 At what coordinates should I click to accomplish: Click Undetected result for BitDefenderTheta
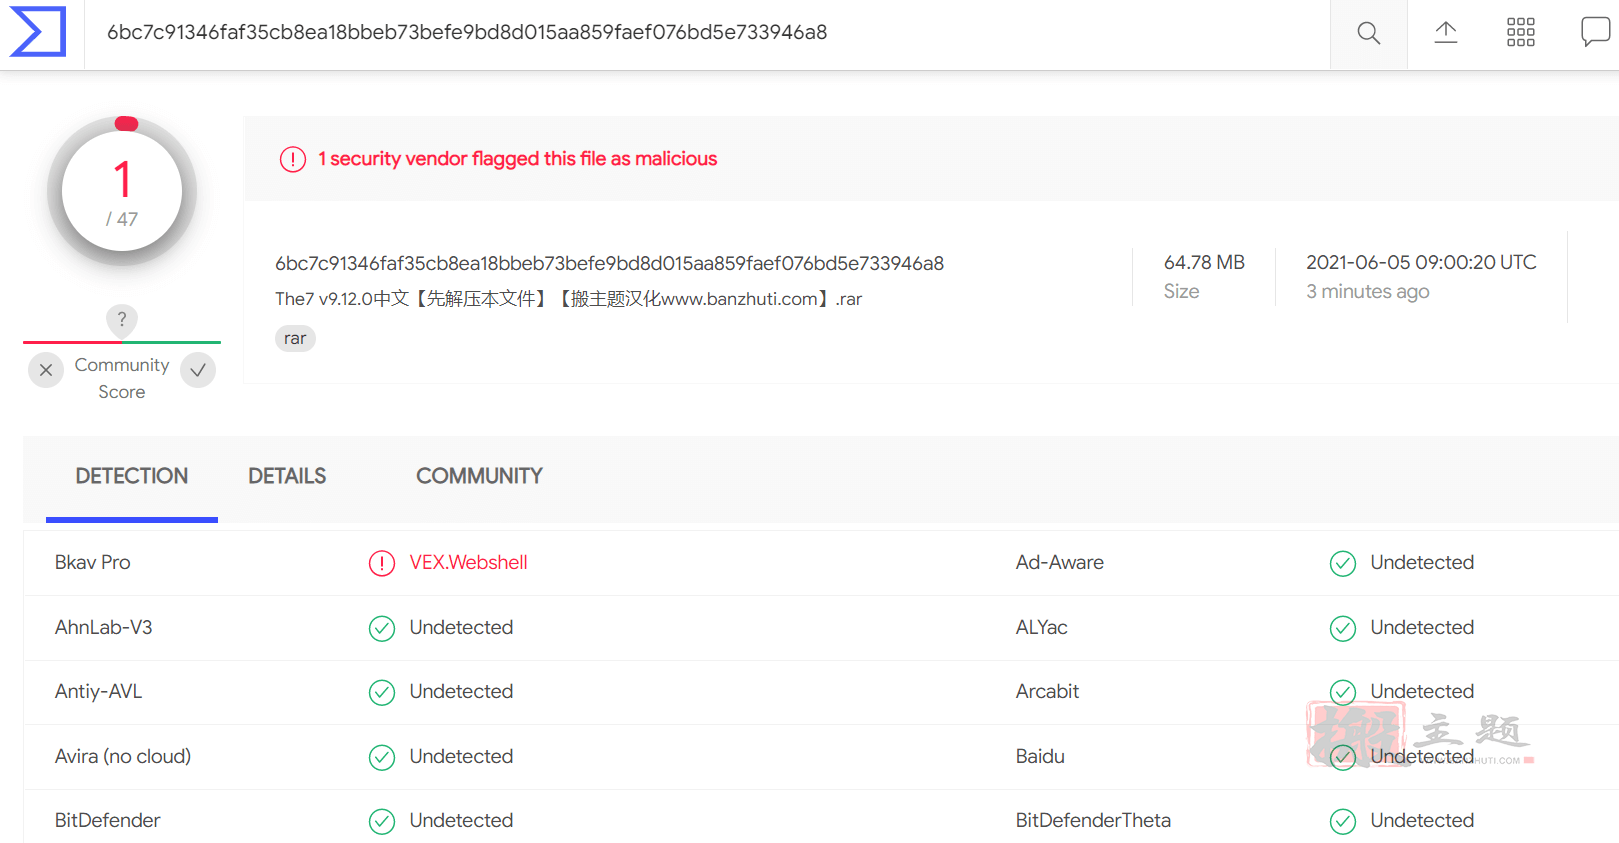click(x=1422, y=821)
